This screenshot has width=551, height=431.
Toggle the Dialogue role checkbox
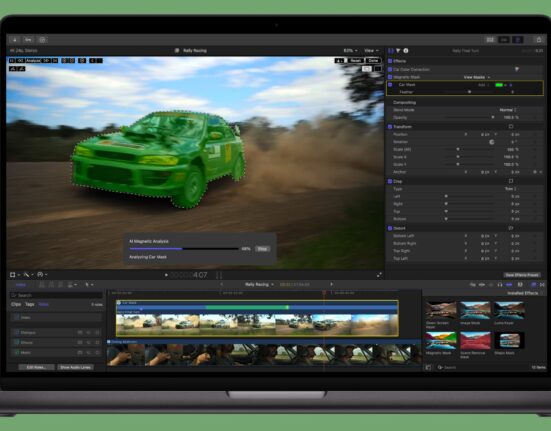pyautogui.click(x=17, y=332)
